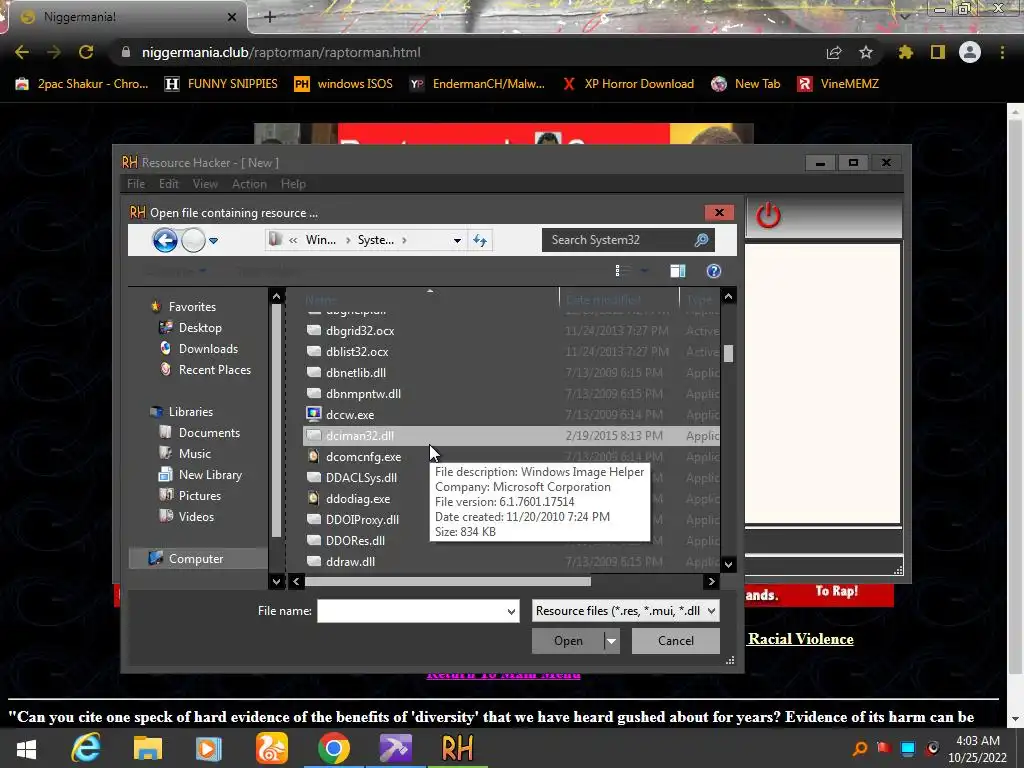Open the VineMEMZ bookmark
Screen dimensions: 1024x768
coord(838,84)
